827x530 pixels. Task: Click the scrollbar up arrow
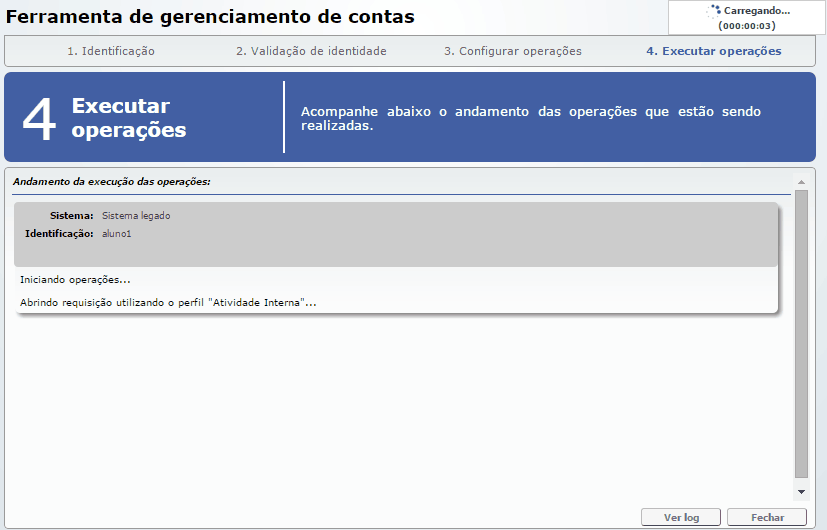[800, 181]
